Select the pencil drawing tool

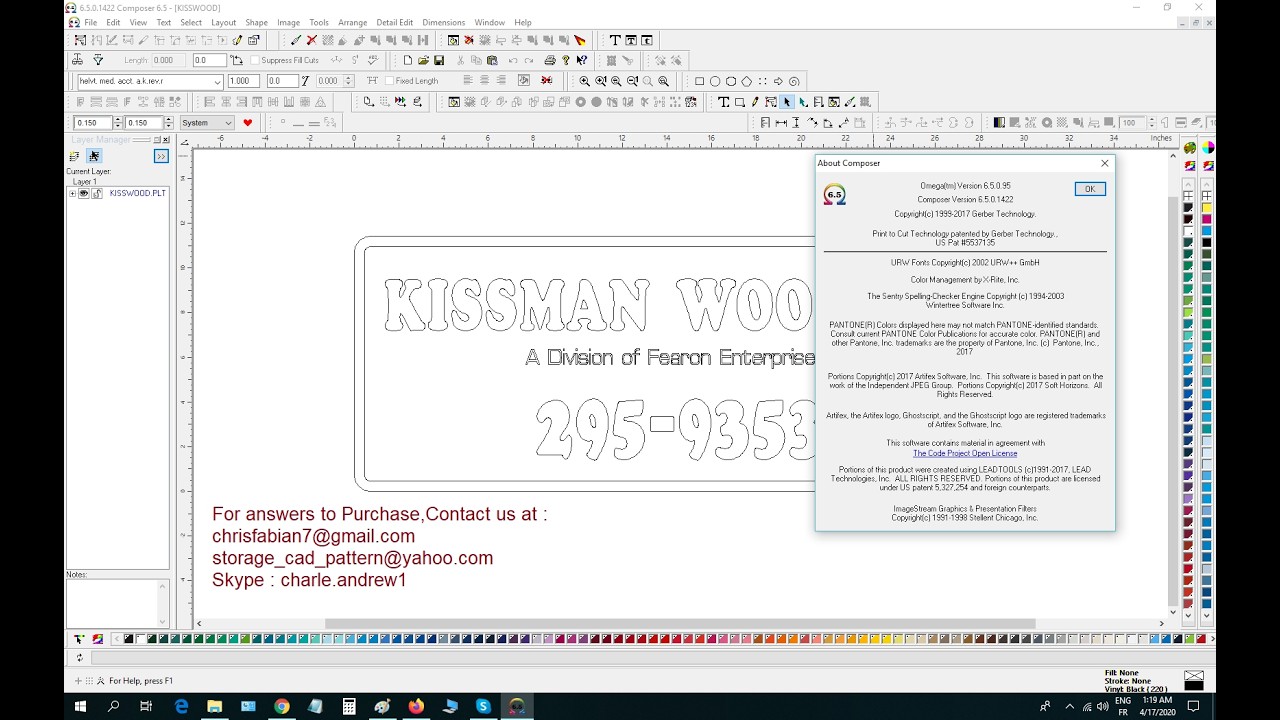pos(755,102)
